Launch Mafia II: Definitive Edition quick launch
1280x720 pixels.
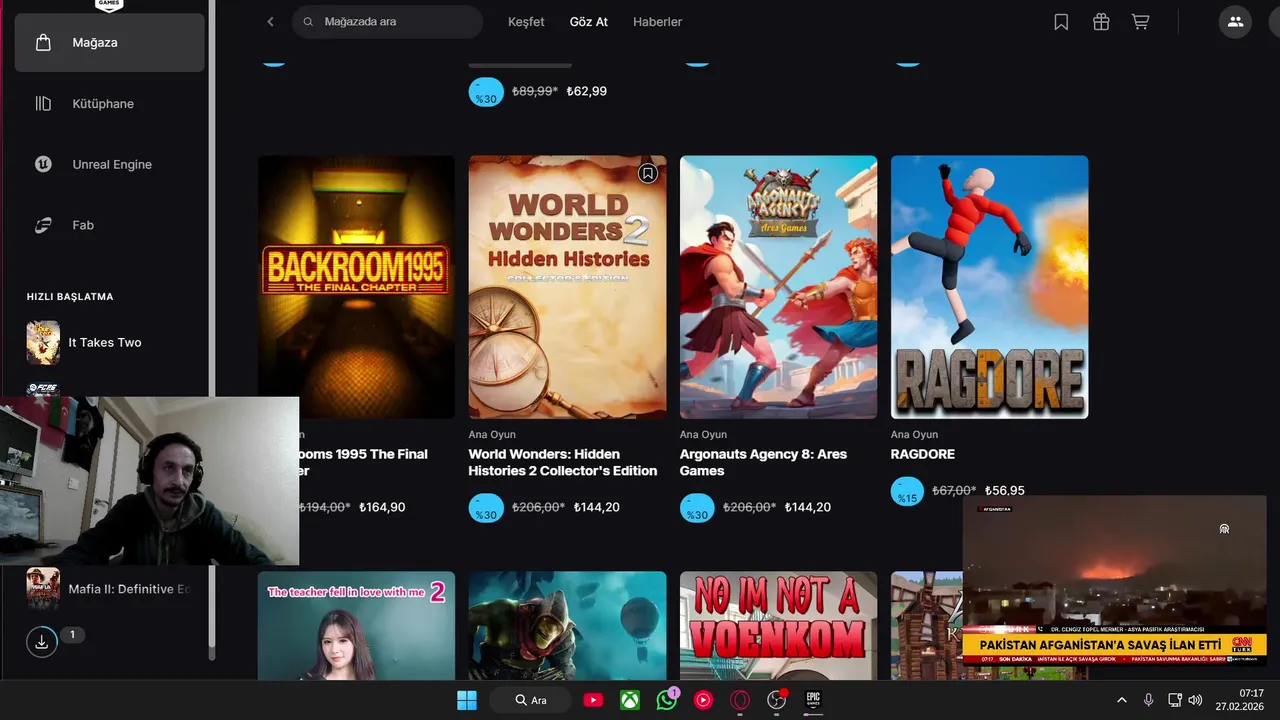point(109,589)
